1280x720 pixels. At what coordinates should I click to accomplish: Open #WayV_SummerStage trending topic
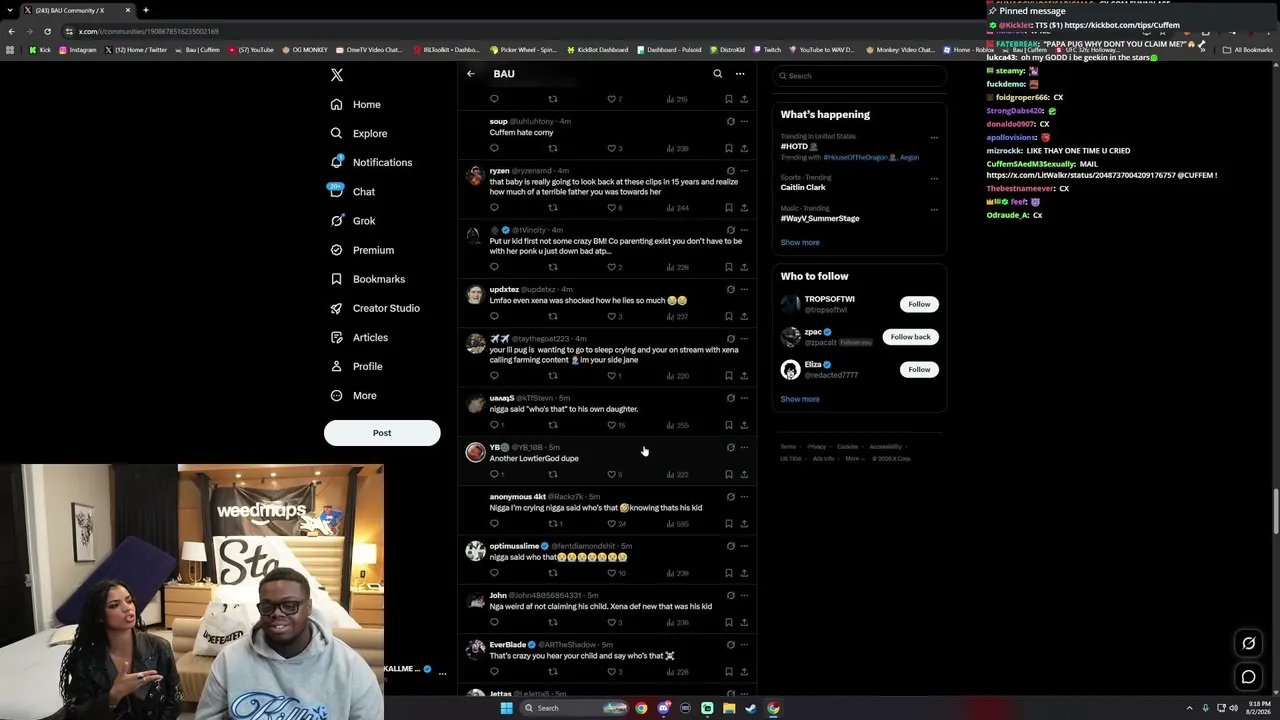click(x=820, y=218)
